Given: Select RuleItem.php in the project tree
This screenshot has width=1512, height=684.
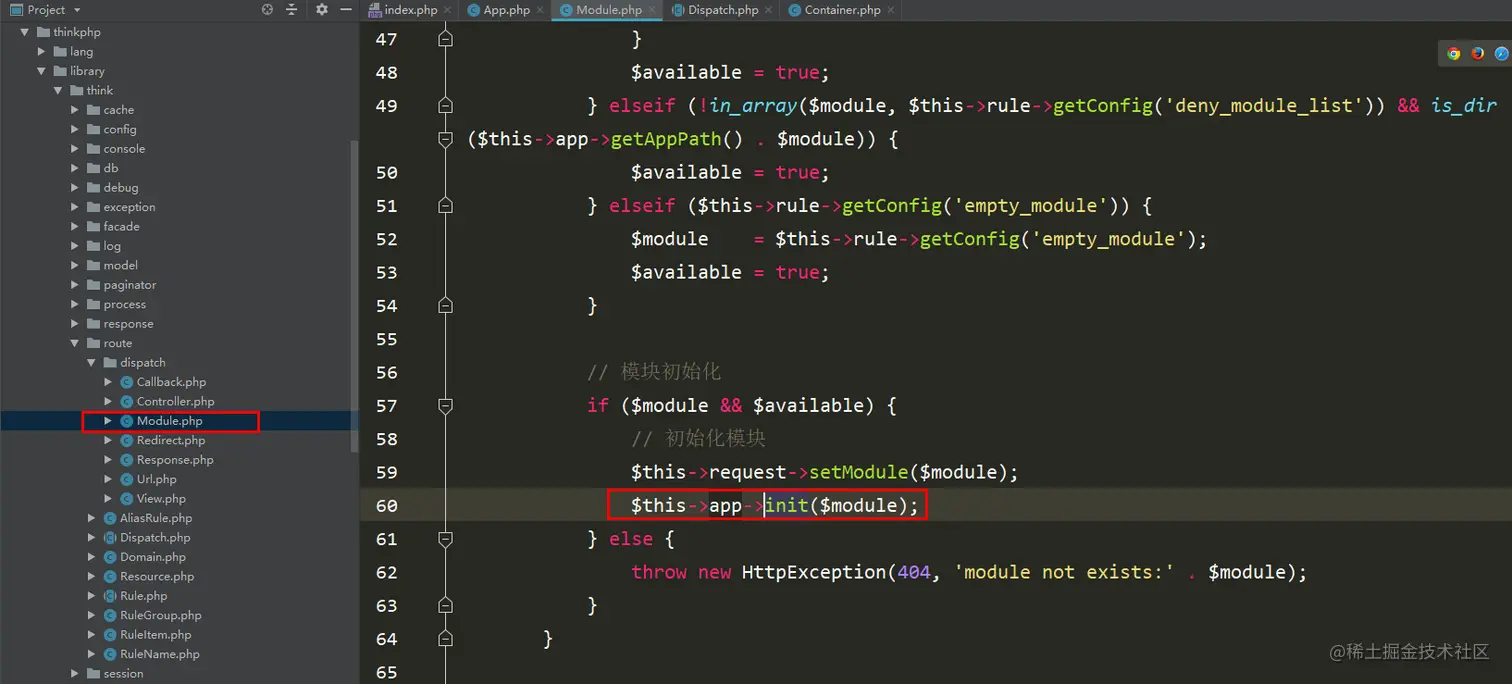Looking at the screenshot, I should [x=156, y=635].
